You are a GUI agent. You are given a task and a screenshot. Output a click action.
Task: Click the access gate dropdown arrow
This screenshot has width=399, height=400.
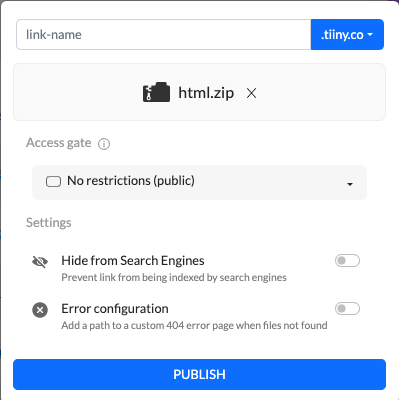350,184
